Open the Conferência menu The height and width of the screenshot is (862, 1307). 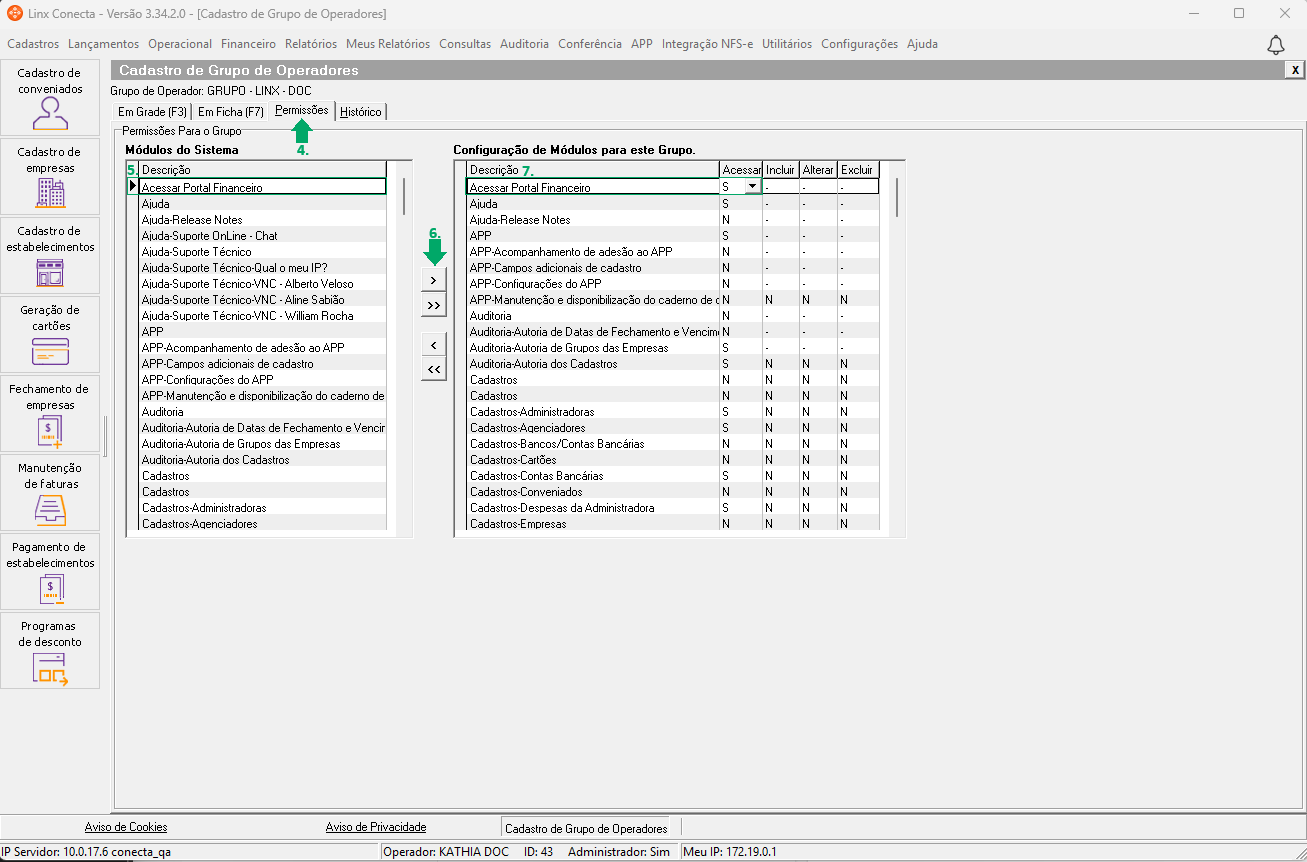(590, 44)
